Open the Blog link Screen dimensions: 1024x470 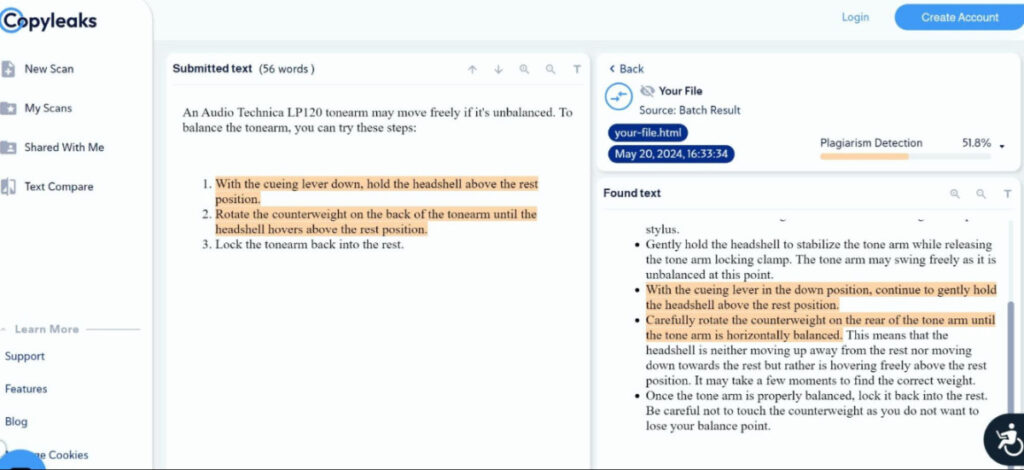[x=16, y=421]
